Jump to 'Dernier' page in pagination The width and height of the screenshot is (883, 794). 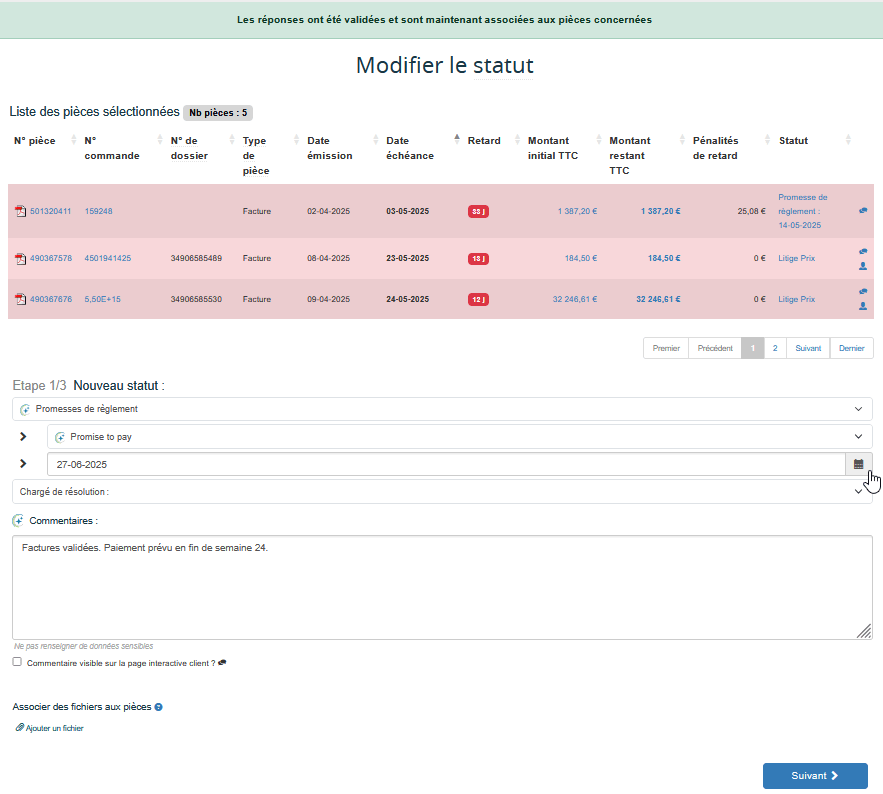pos(852,348)
